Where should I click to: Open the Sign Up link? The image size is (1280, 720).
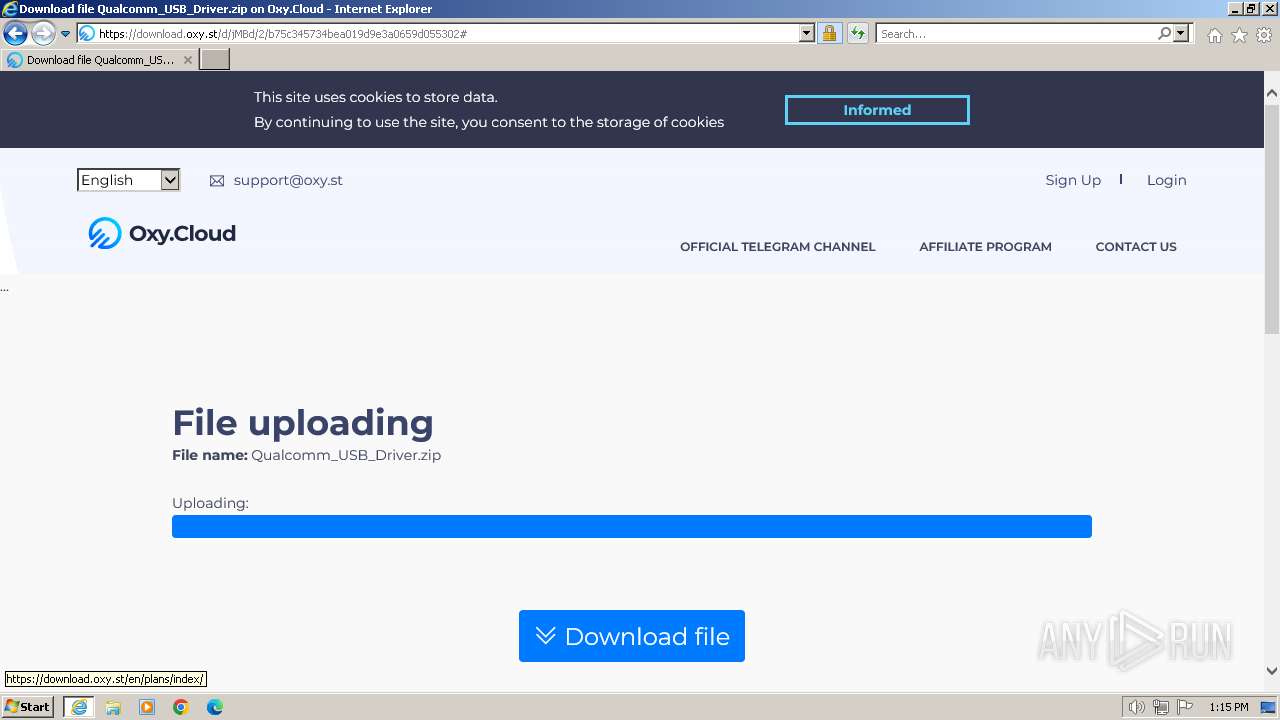click(x=1073, y=180)
